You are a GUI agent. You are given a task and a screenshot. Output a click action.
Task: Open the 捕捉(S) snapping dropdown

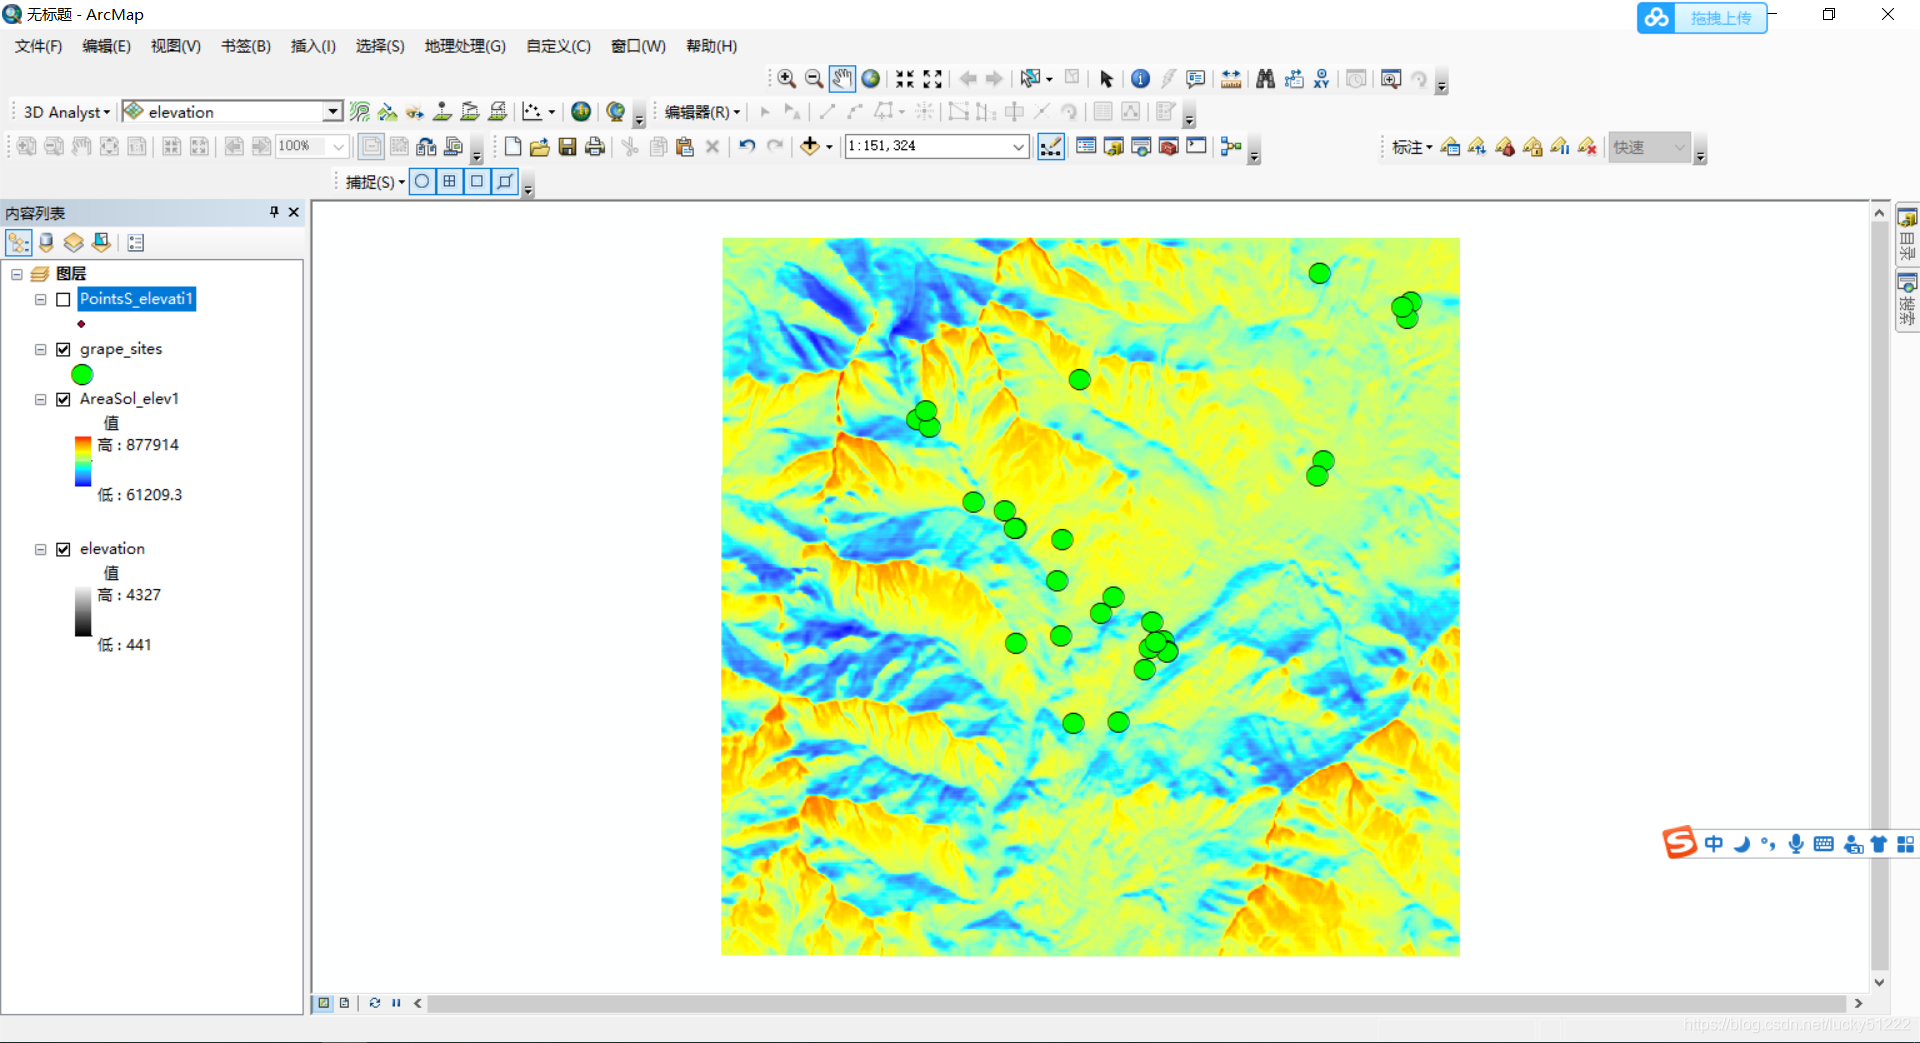point(375,182)
